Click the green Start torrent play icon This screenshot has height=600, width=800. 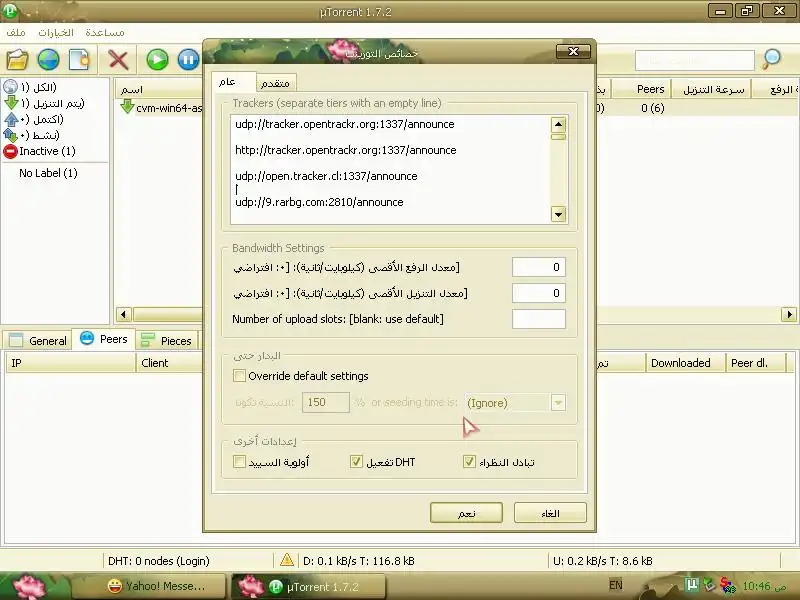(x=157, y=60)
